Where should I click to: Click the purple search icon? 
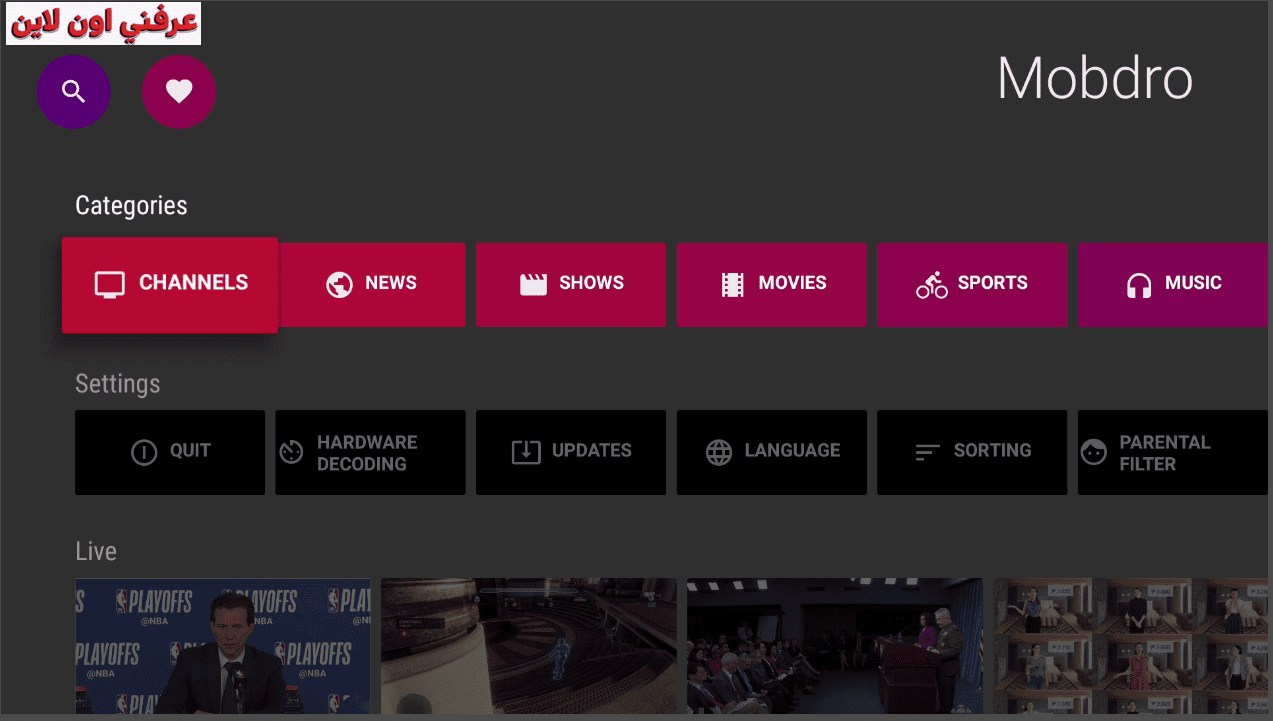point(73,92)
